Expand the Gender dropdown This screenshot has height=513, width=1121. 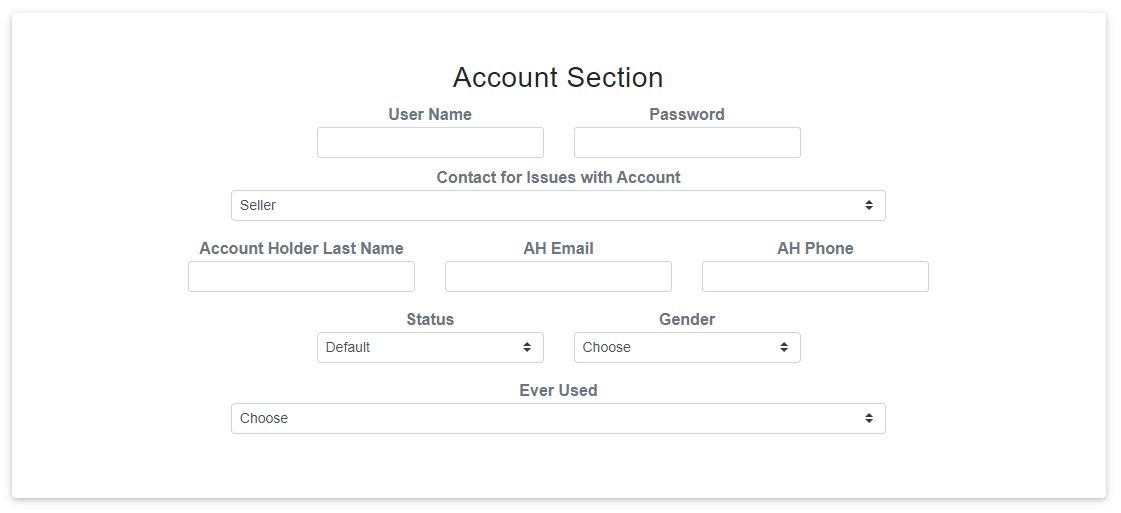pyautogui.click(x=687, y=347)
